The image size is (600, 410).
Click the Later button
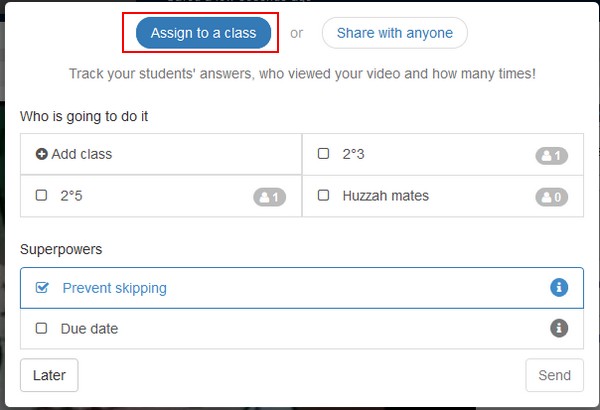coord(49,375)
